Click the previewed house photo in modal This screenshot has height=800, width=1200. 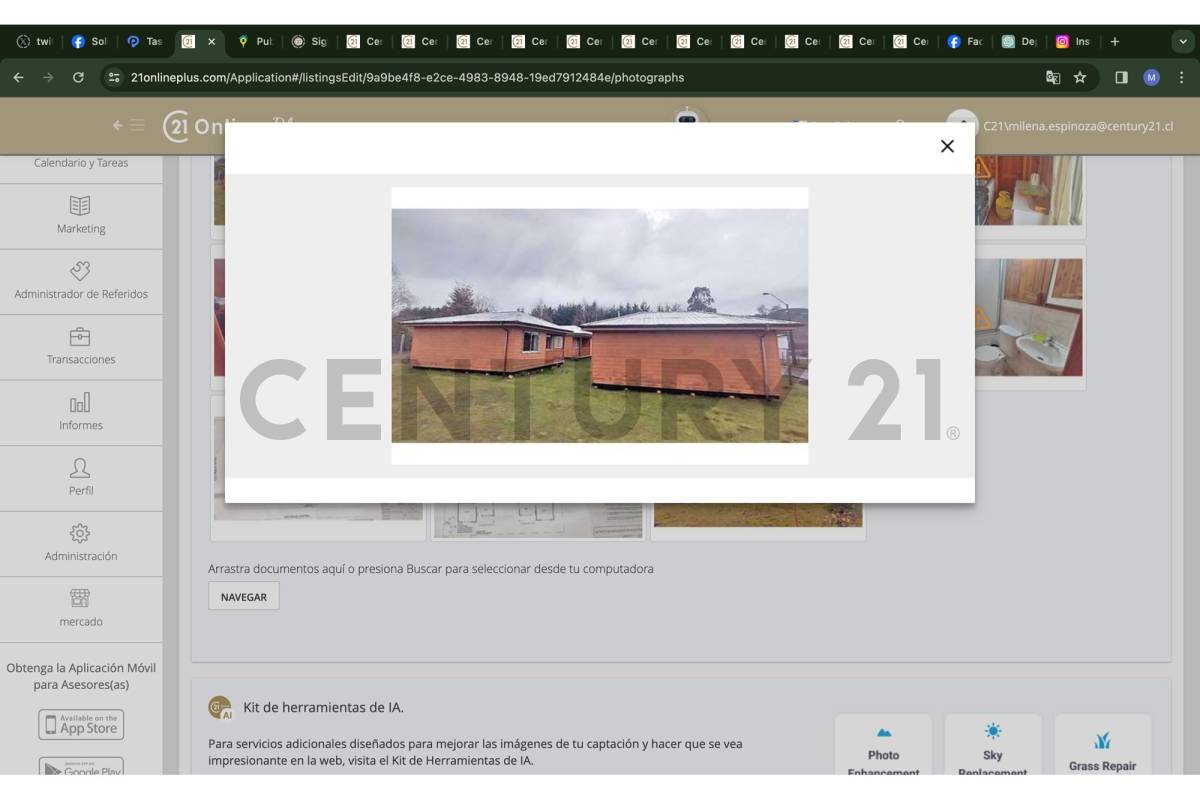[600, 325]
